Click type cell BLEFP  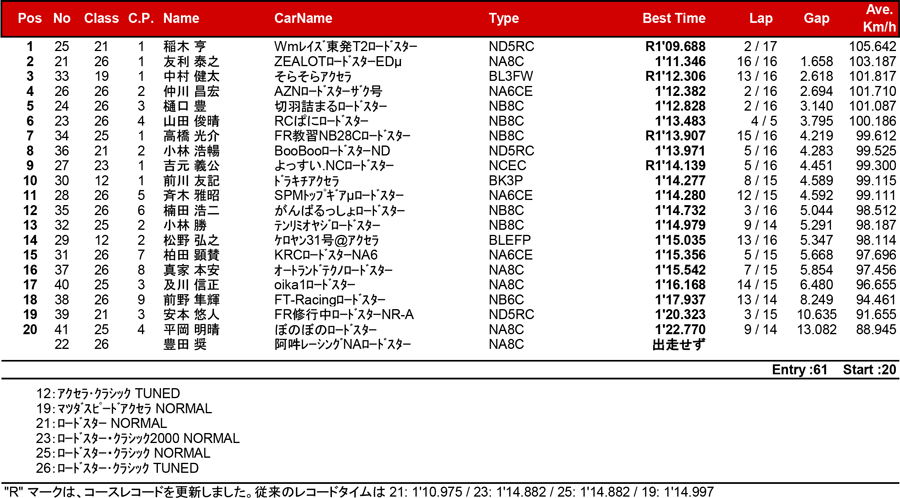510,240
